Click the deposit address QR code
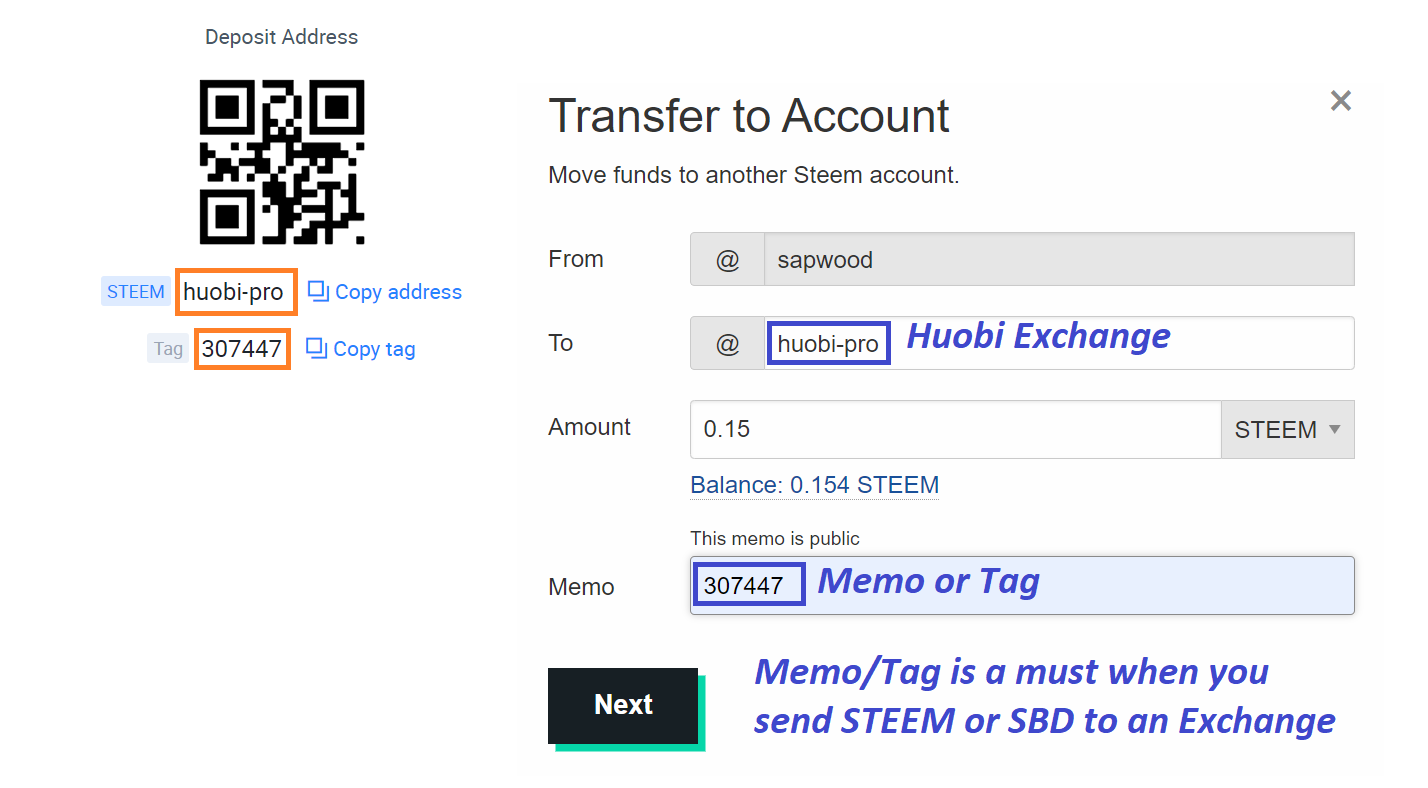The width and height of the screenshot is (1428, 788). [x=282, y=161]
